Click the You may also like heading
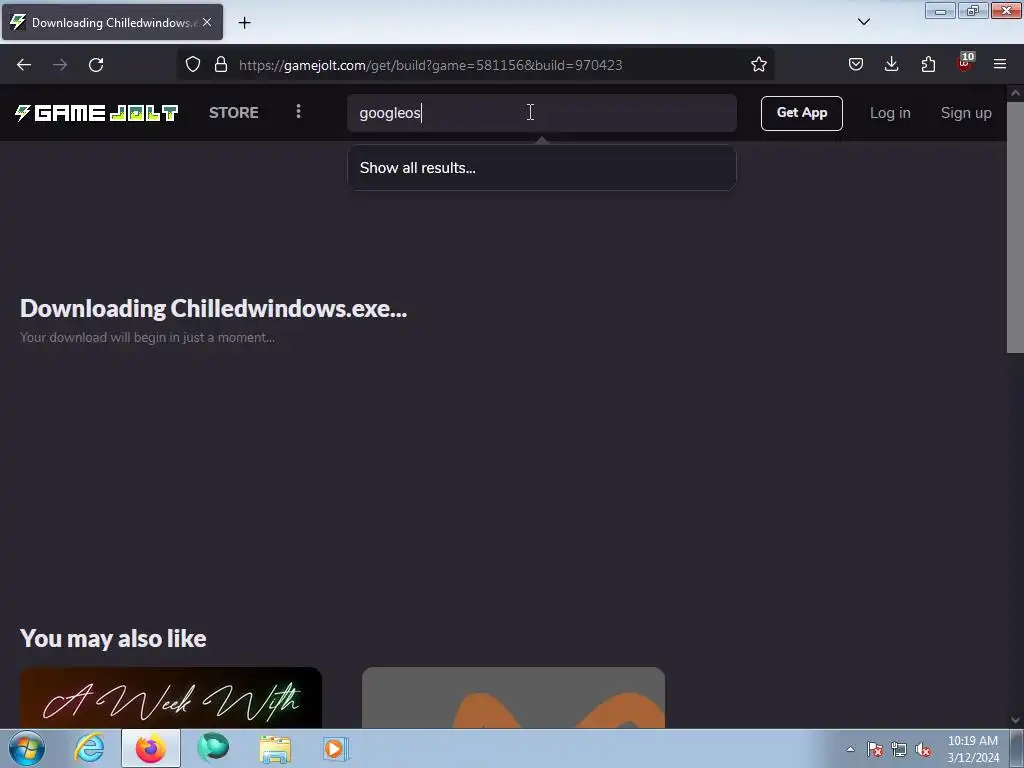The width and height of the screenshot is (1024, 768). (113, 638)
